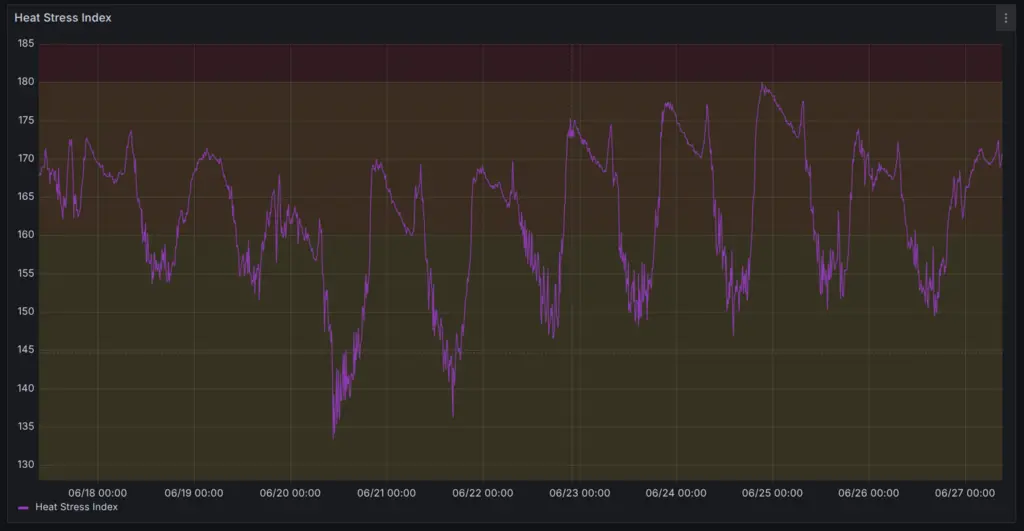Click the 06/27 00:00 x-axis label

tap(966, 493)
